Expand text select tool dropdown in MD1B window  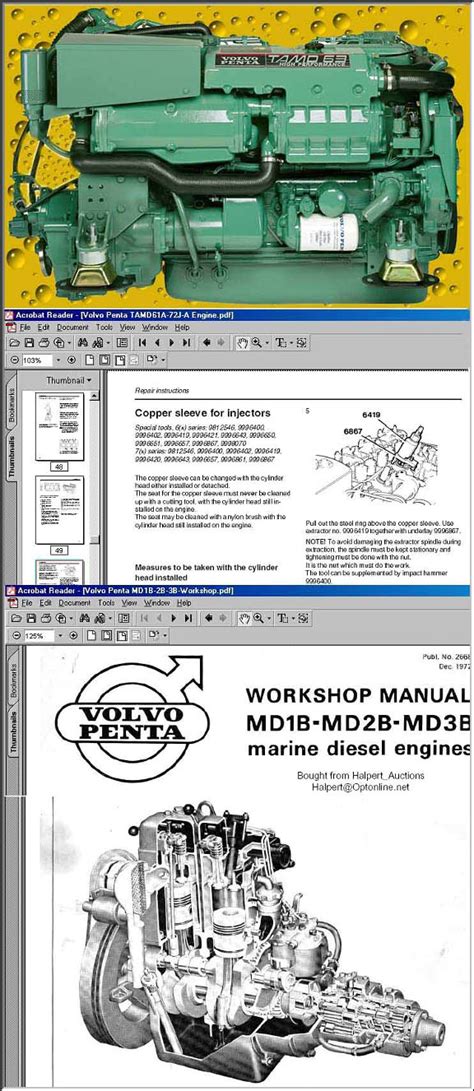(293, 618)
